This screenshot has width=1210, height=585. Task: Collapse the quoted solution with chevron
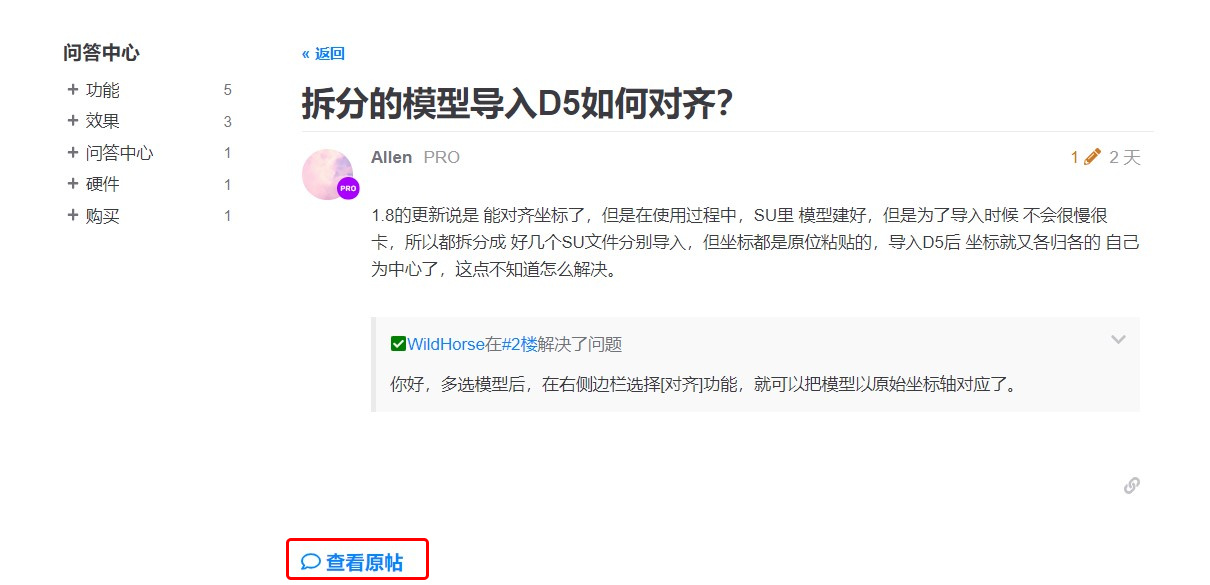(1118, 340)
